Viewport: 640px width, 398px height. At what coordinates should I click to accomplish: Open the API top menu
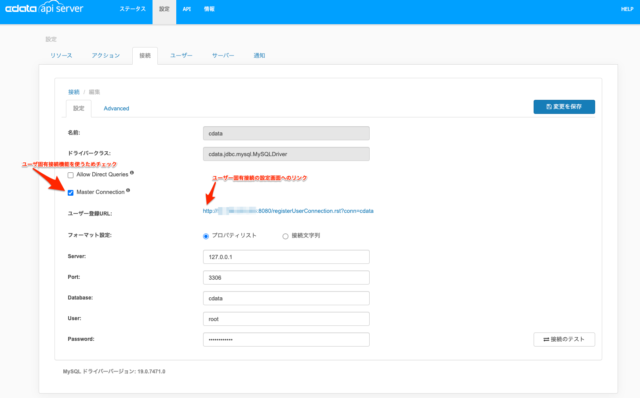(187, 9)
